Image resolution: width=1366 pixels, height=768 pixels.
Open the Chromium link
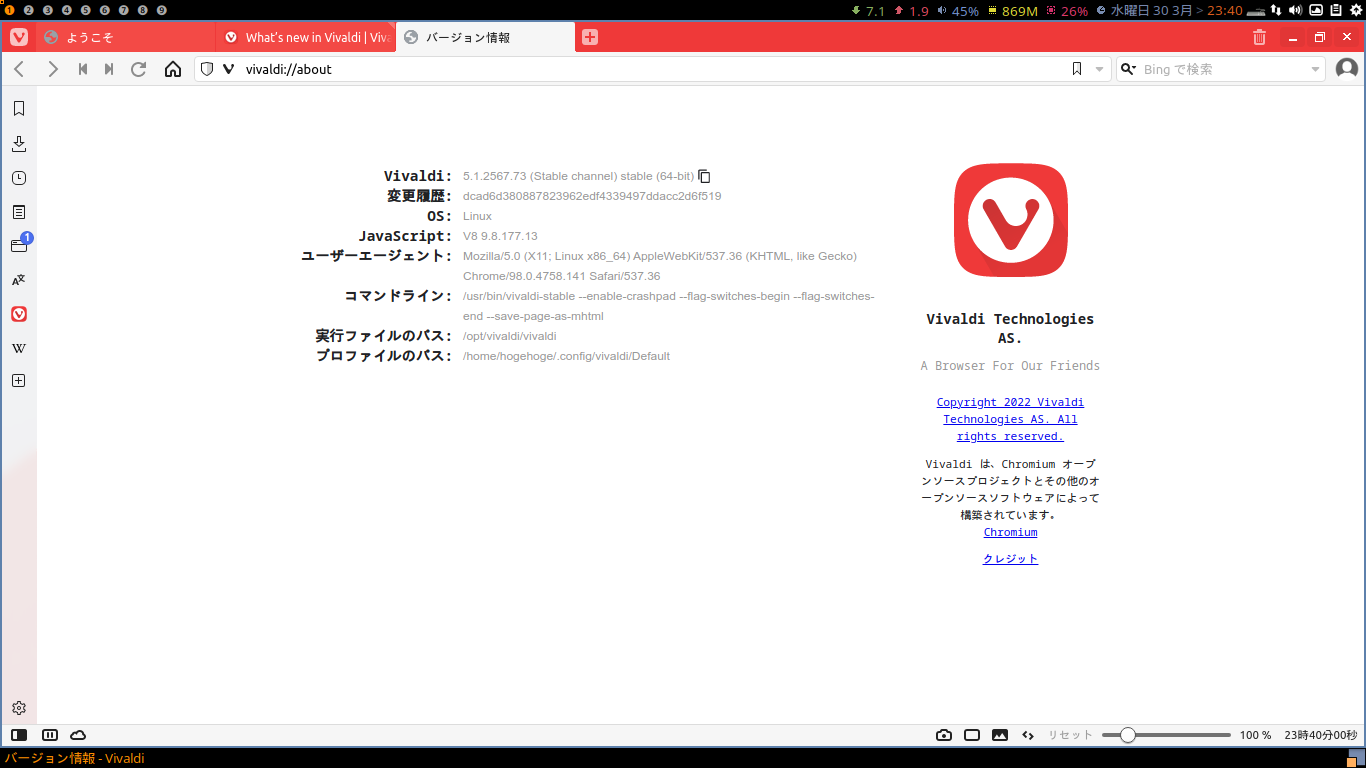[x=1010, y=532]
